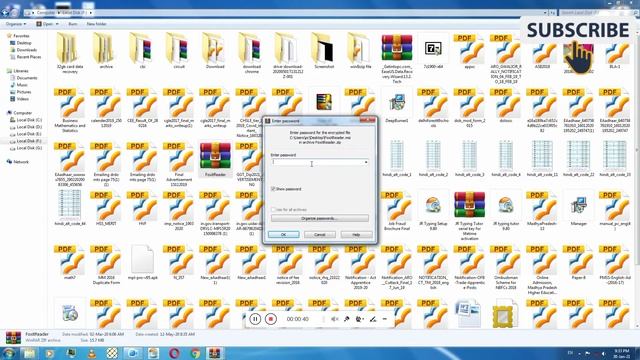
Task: Select the 32gb card data recovery folder
Action: click(69, 50)
